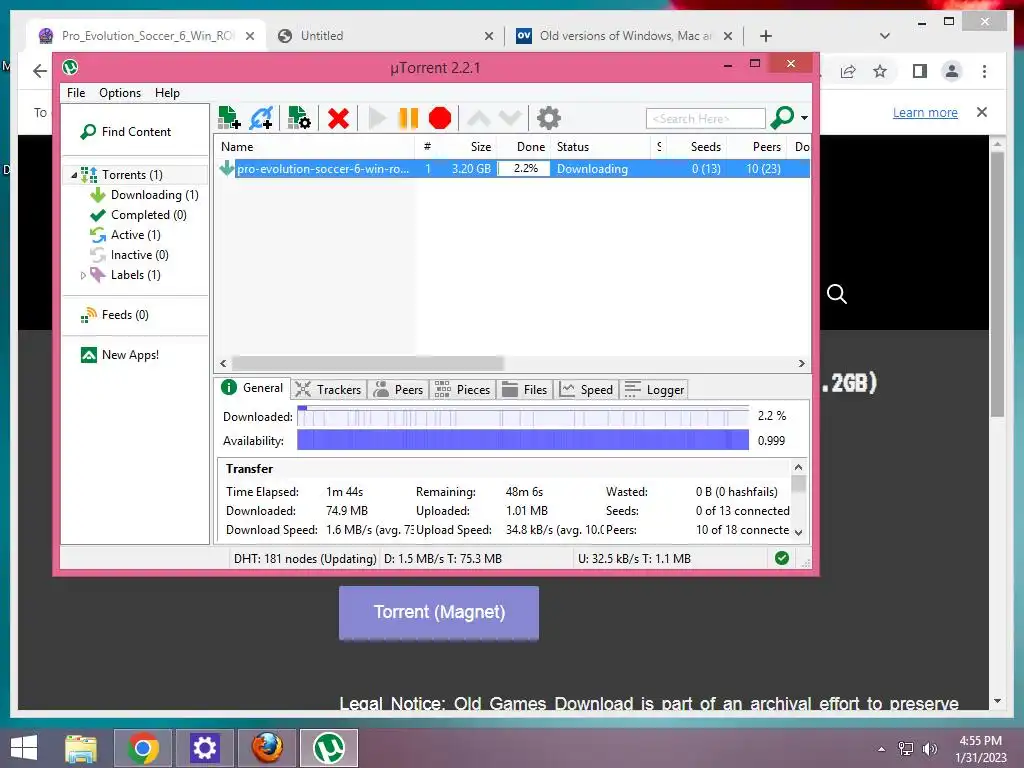Switch to the Speed tab

tap(586, 390)
